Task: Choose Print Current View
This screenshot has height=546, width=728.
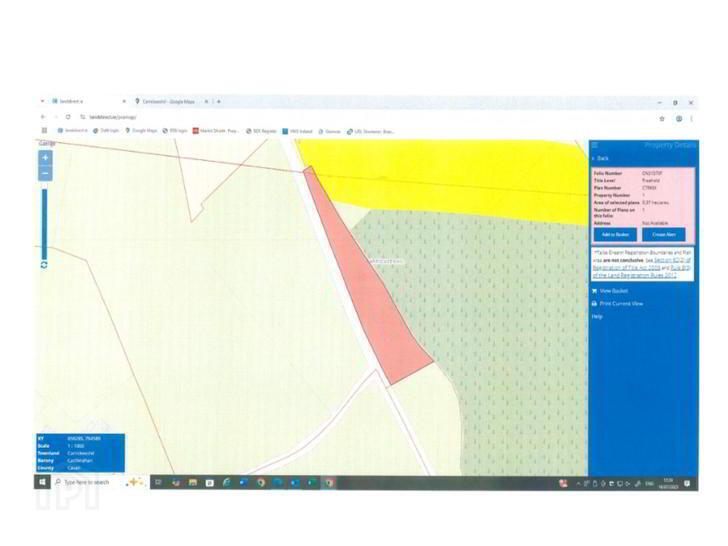Action: point(621,304)
